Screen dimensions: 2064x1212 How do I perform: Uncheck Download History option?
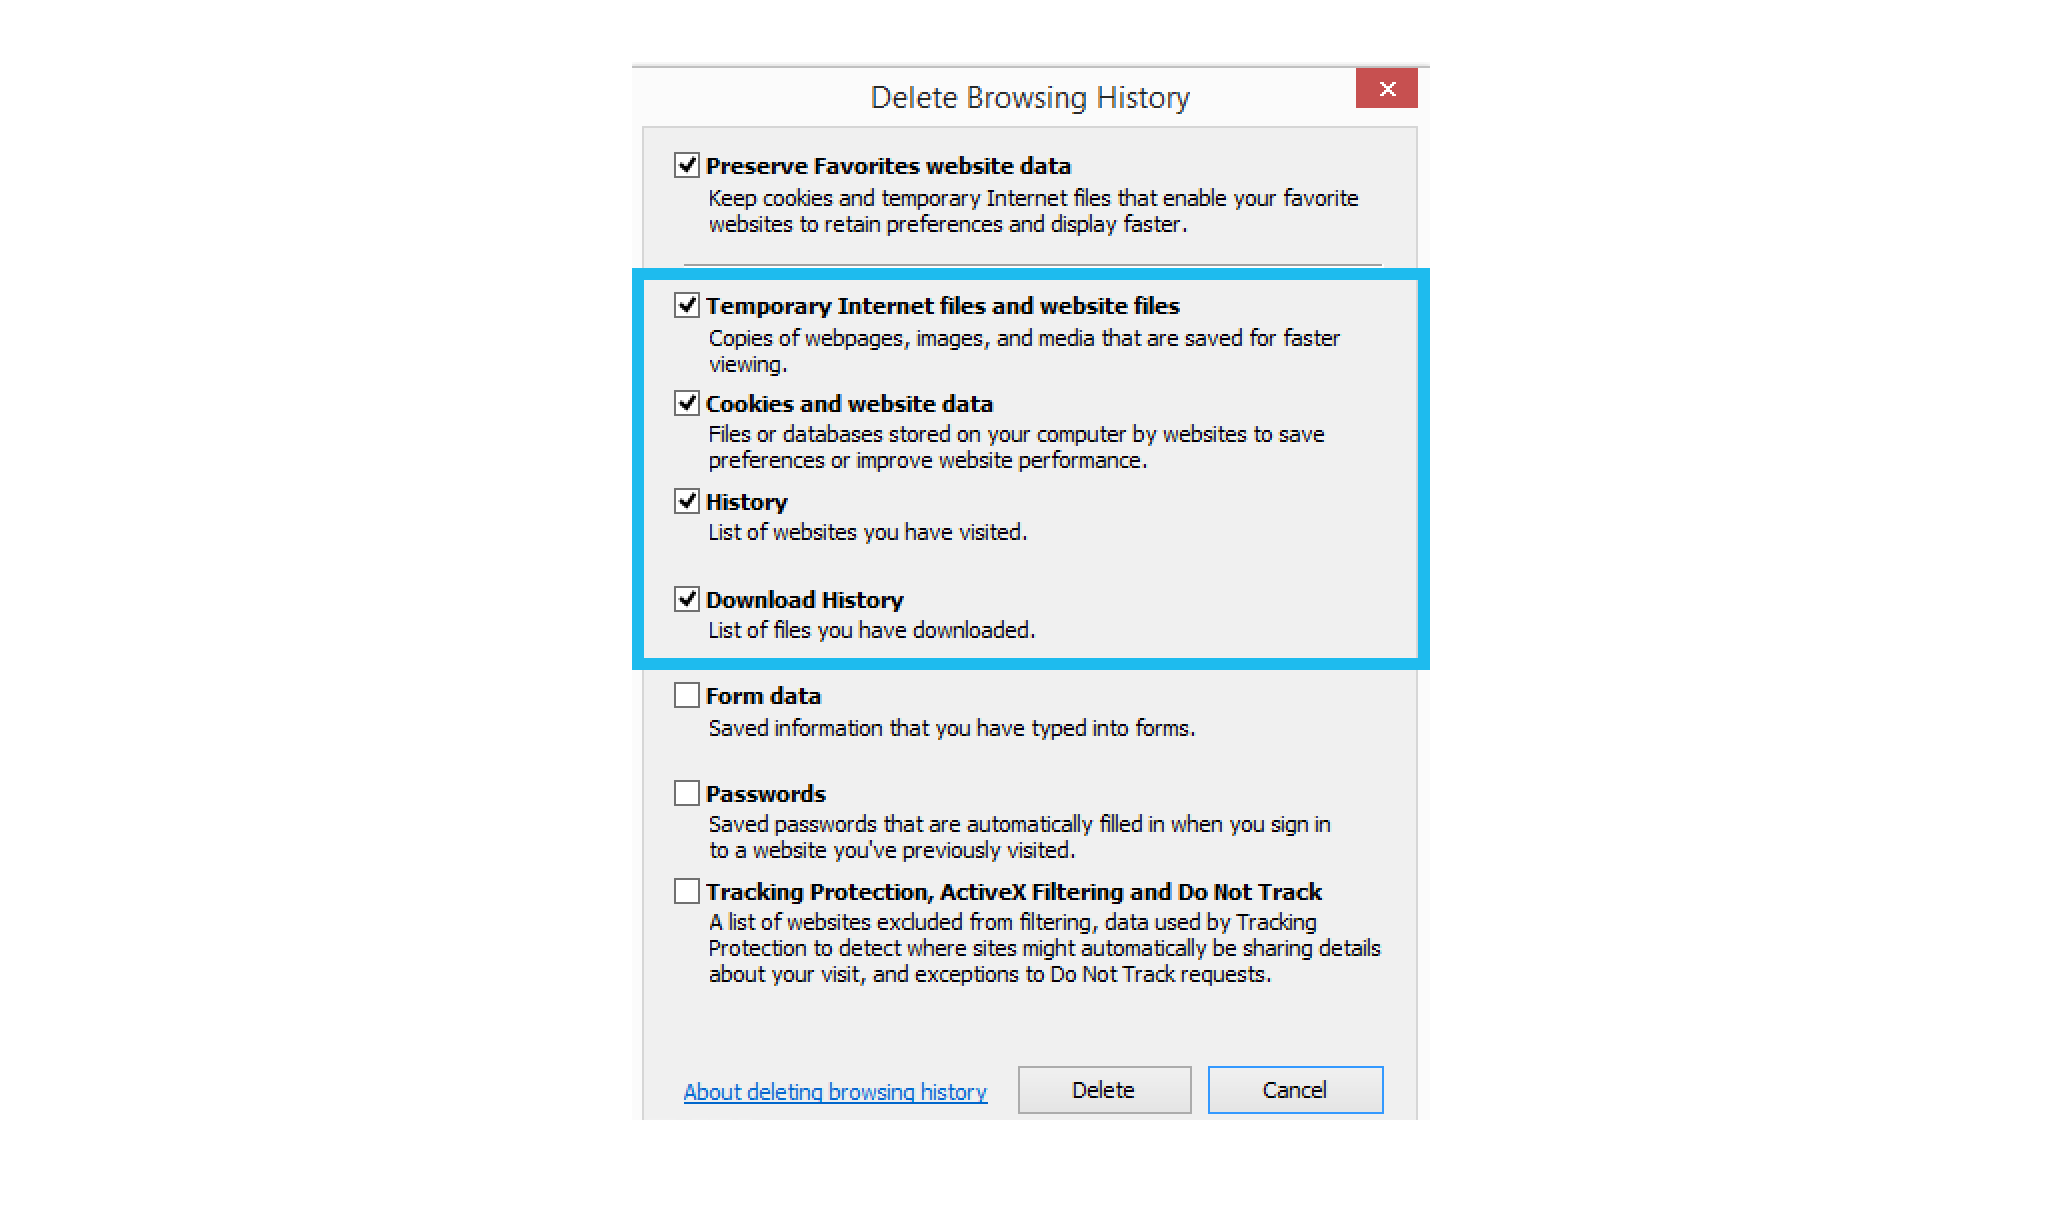[685, 600]
